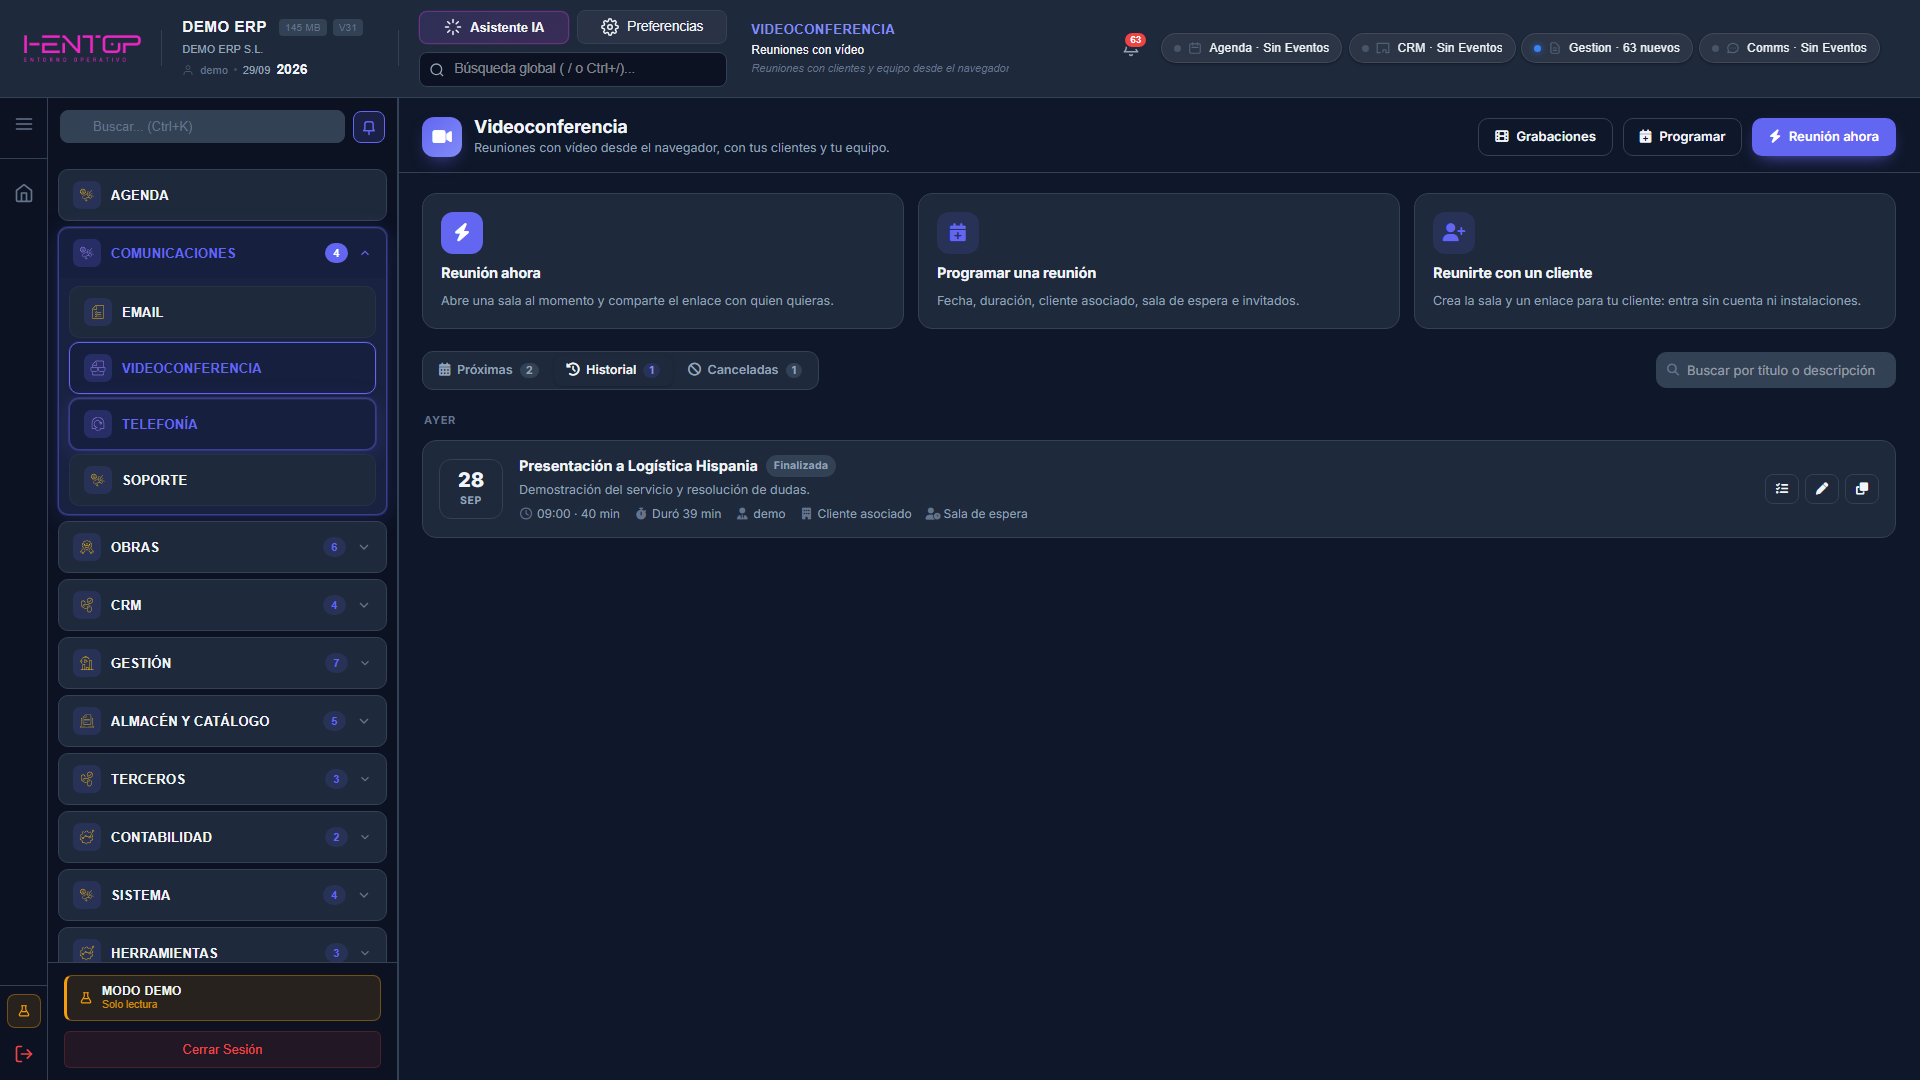Open Soporte in the sidebar
Screen dimensions: 1920x1080
222,480
